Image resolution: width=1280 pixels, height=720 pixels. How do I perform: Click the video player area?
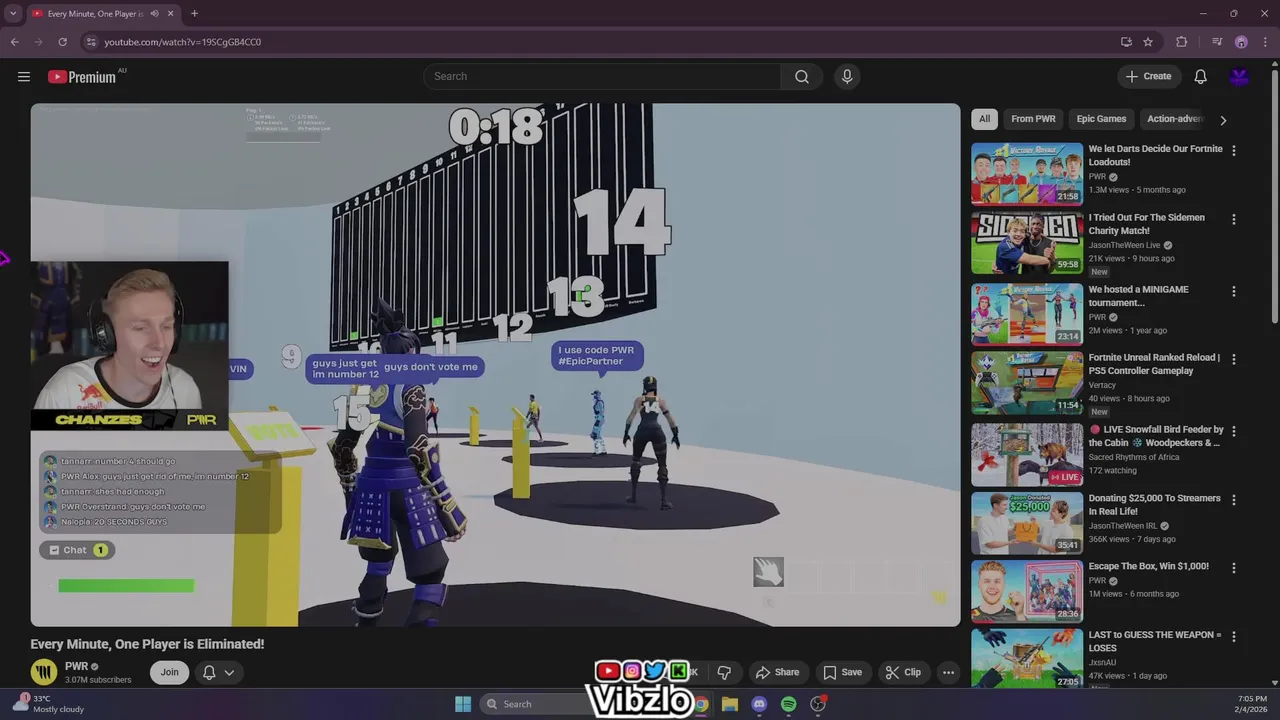tap(495, 365)
